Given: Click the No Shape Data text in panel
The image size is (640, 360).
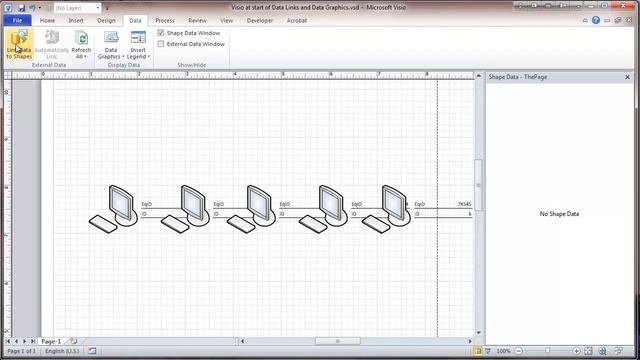Looking at the screenshot, I should click(559, 214).
